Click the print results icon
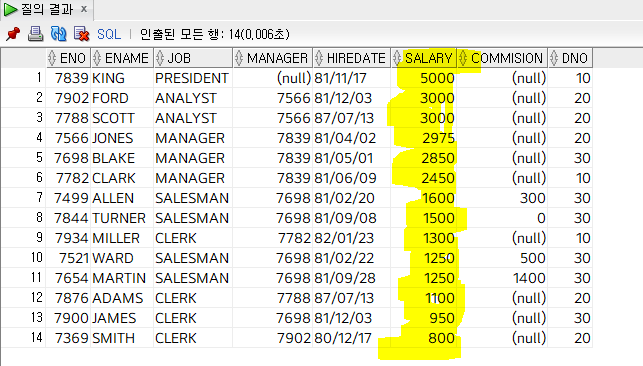Screen dimensions: 643x366 click(35, 34)
